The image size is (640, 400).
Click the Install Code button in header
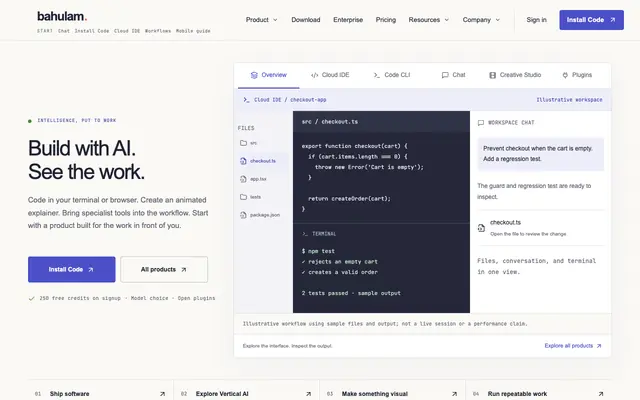pos(591,20)
